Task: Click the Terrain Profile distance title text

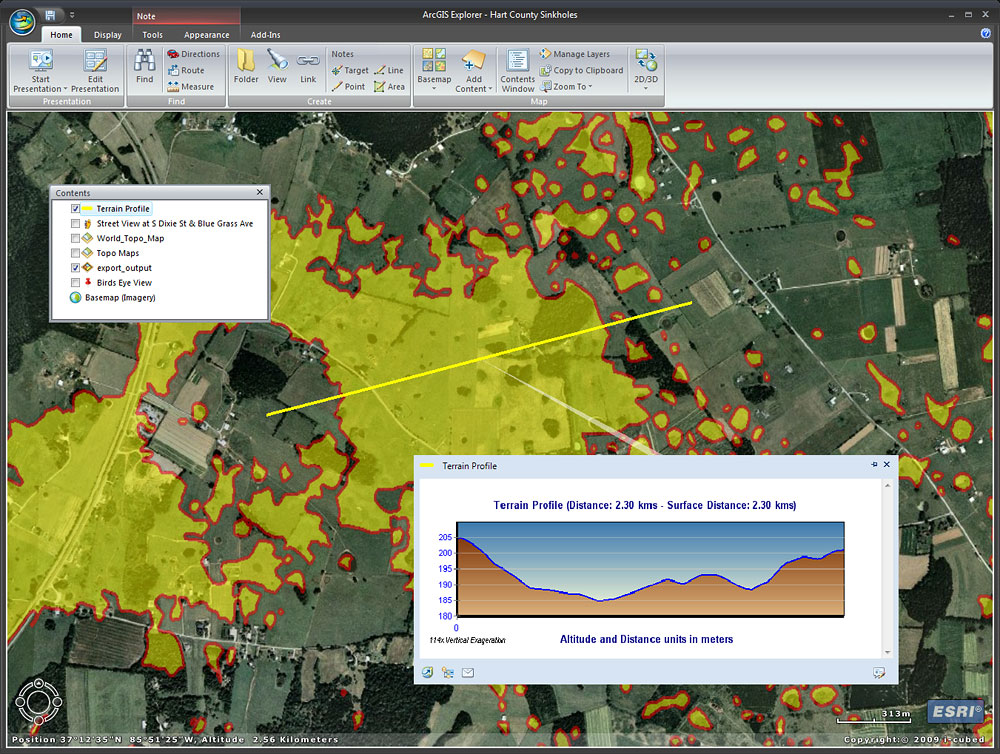Action: tap(645, 505)
